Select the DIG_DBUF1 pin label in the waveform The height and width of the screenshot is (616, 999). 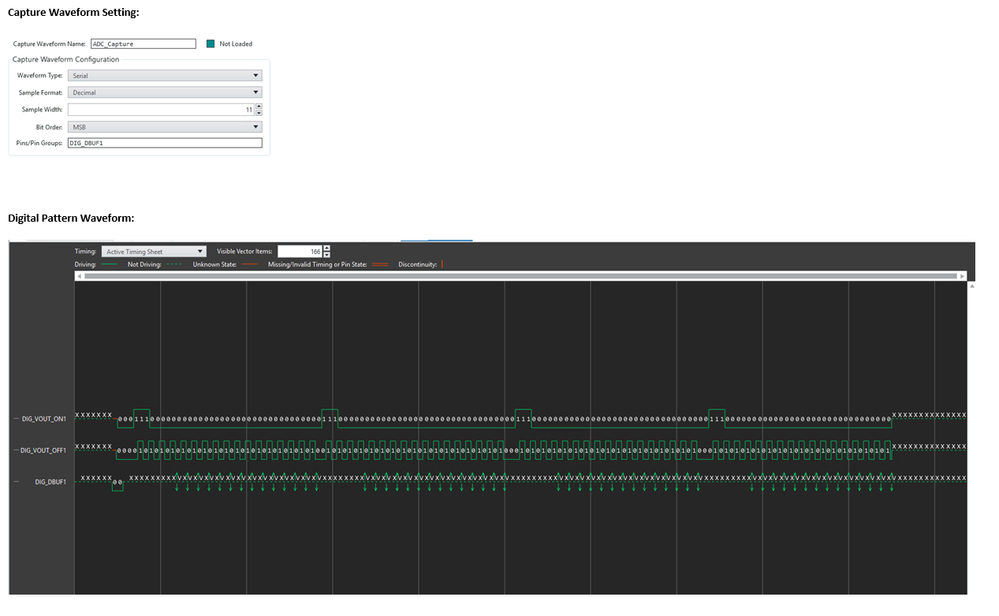click(50, 482)
